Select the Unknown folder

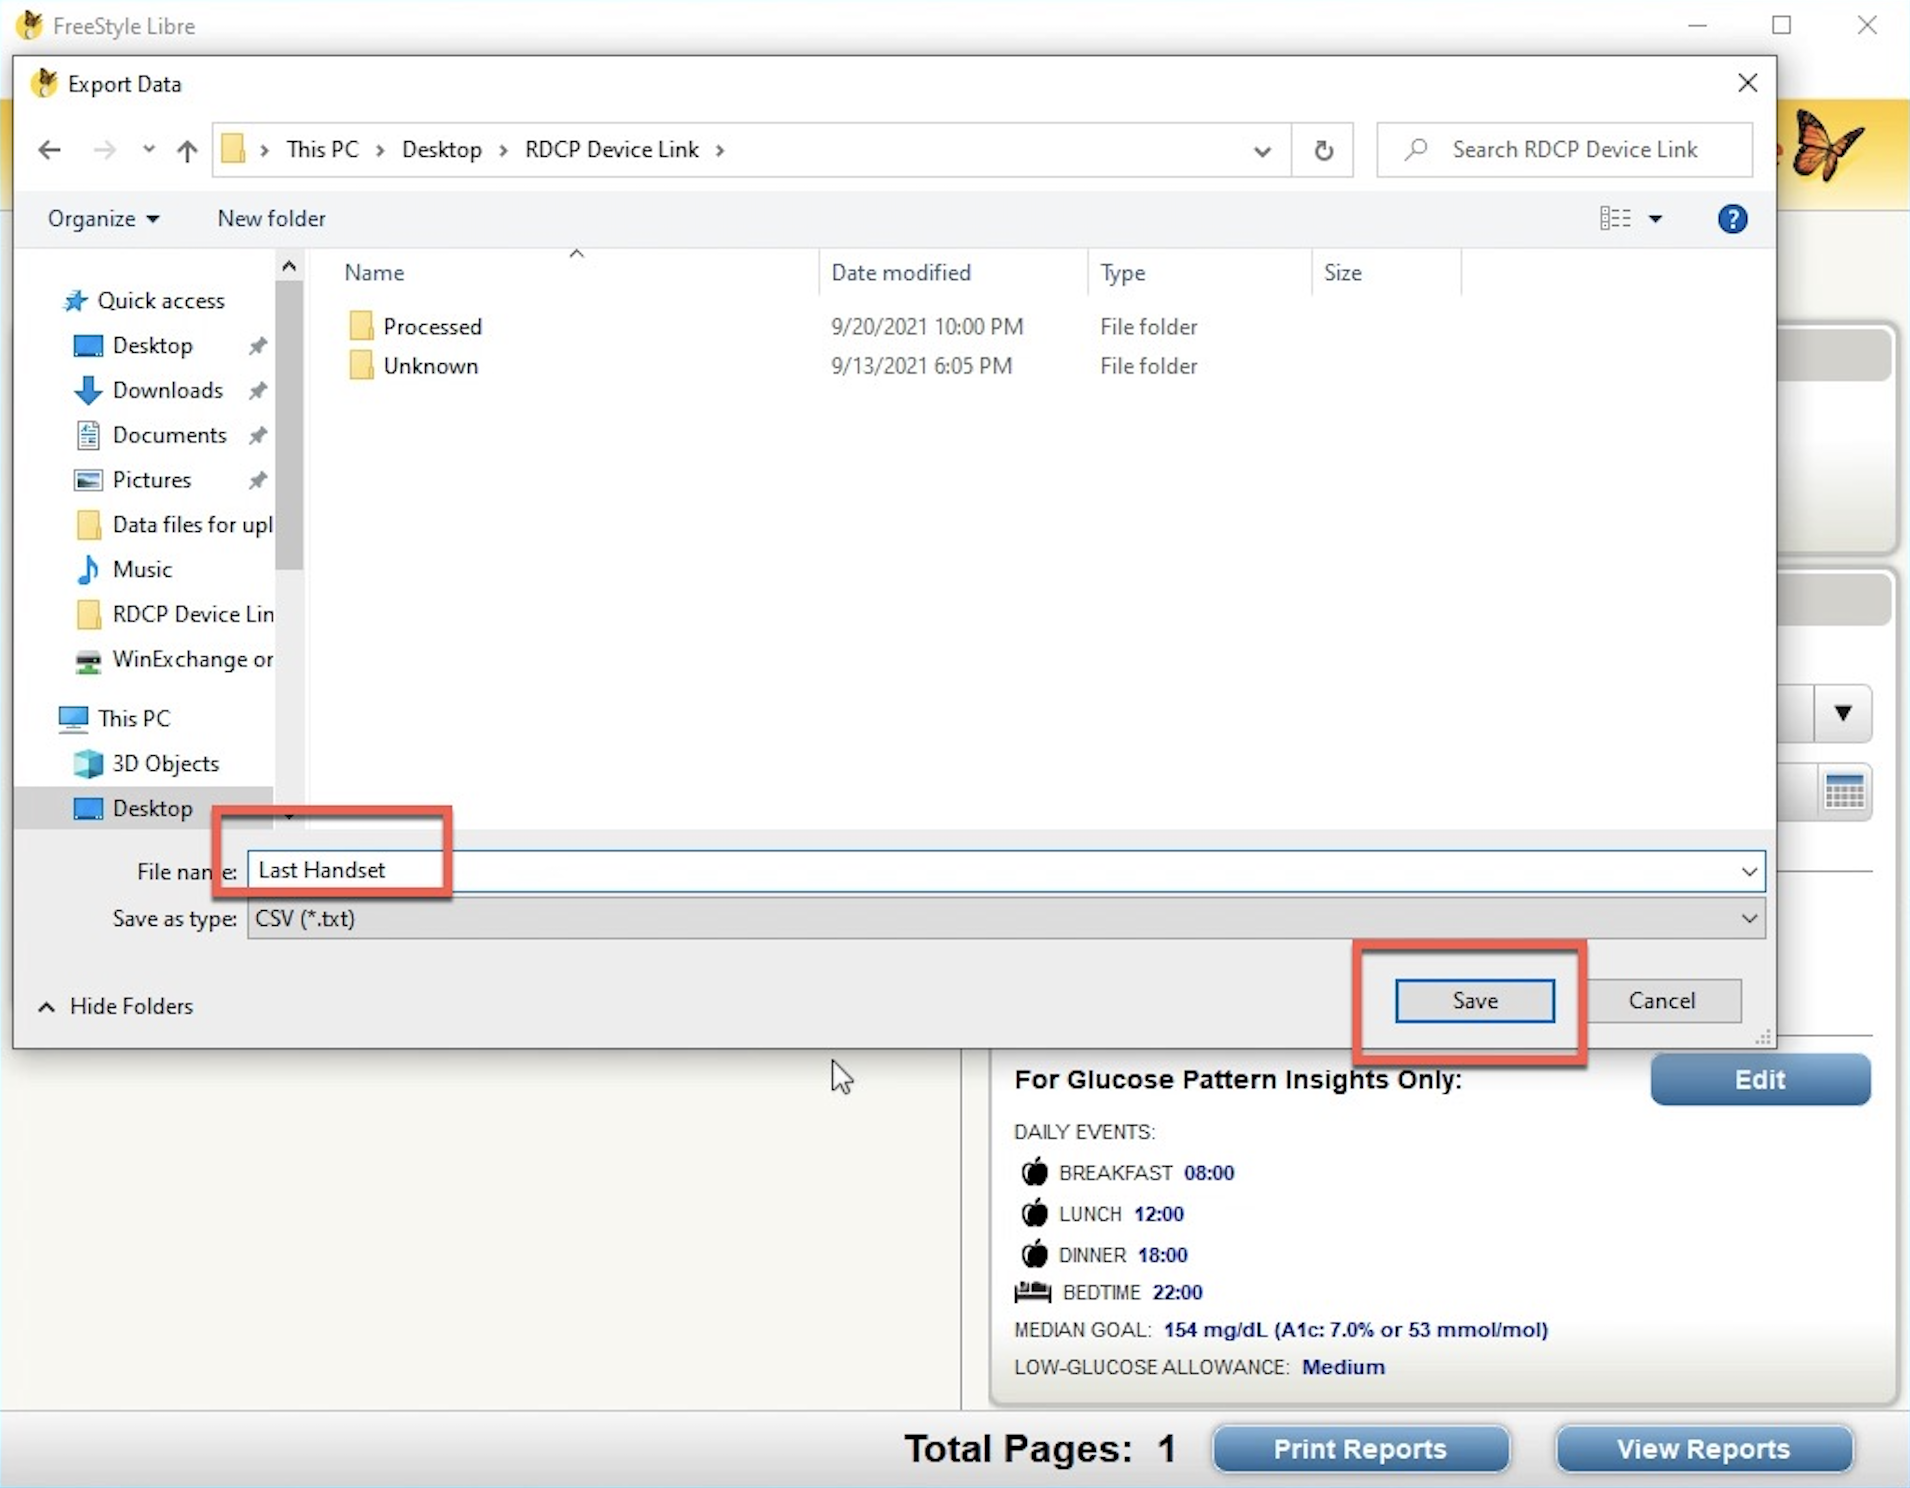click(414, 366)
